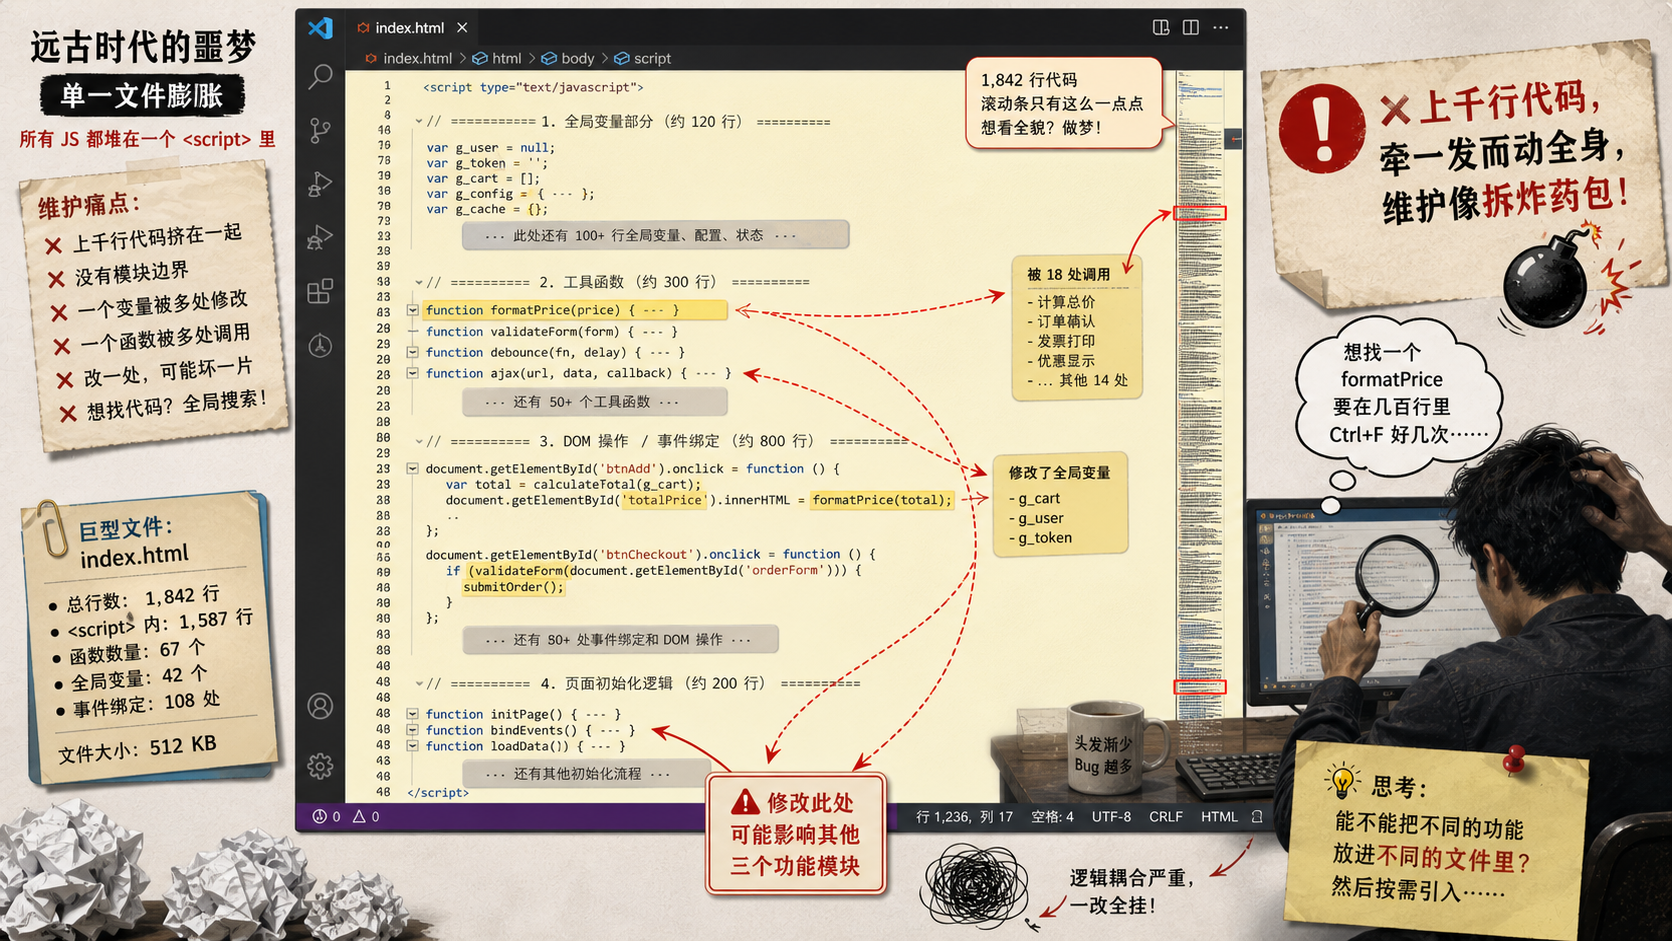
Task: Click the small scrollbar thumb at the top
Action: pos(1233,139)
